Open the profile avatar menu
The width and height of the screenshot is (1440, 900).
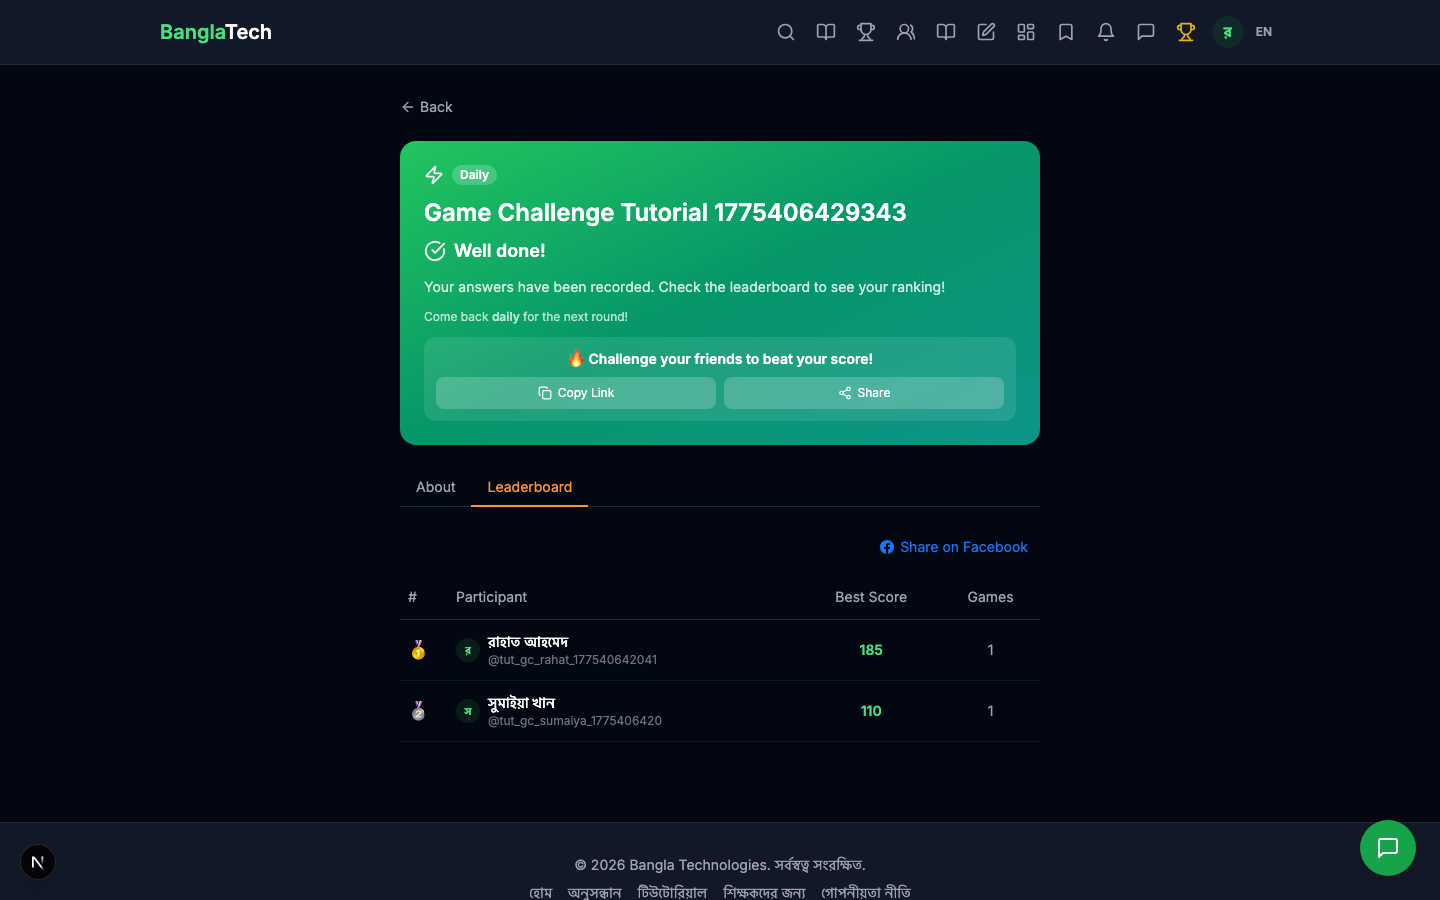click(1226, 32)
